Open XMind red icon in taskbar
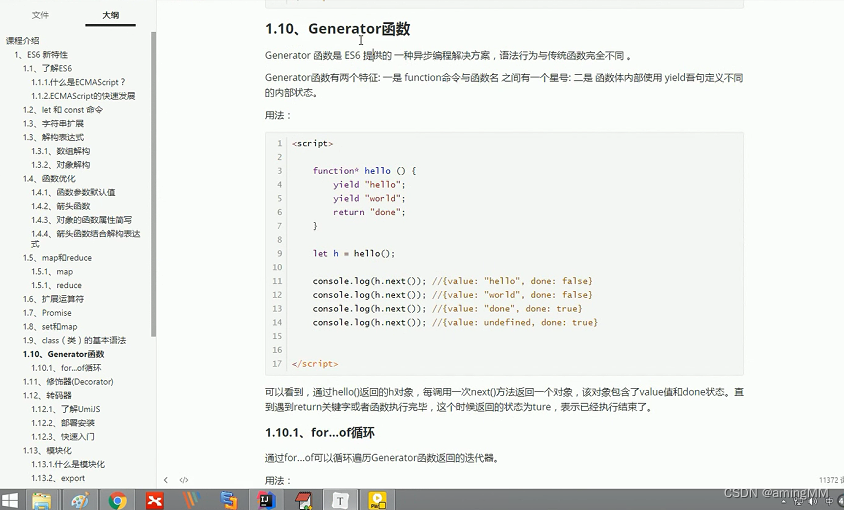 pyautogui.click(x=154, y=500)
